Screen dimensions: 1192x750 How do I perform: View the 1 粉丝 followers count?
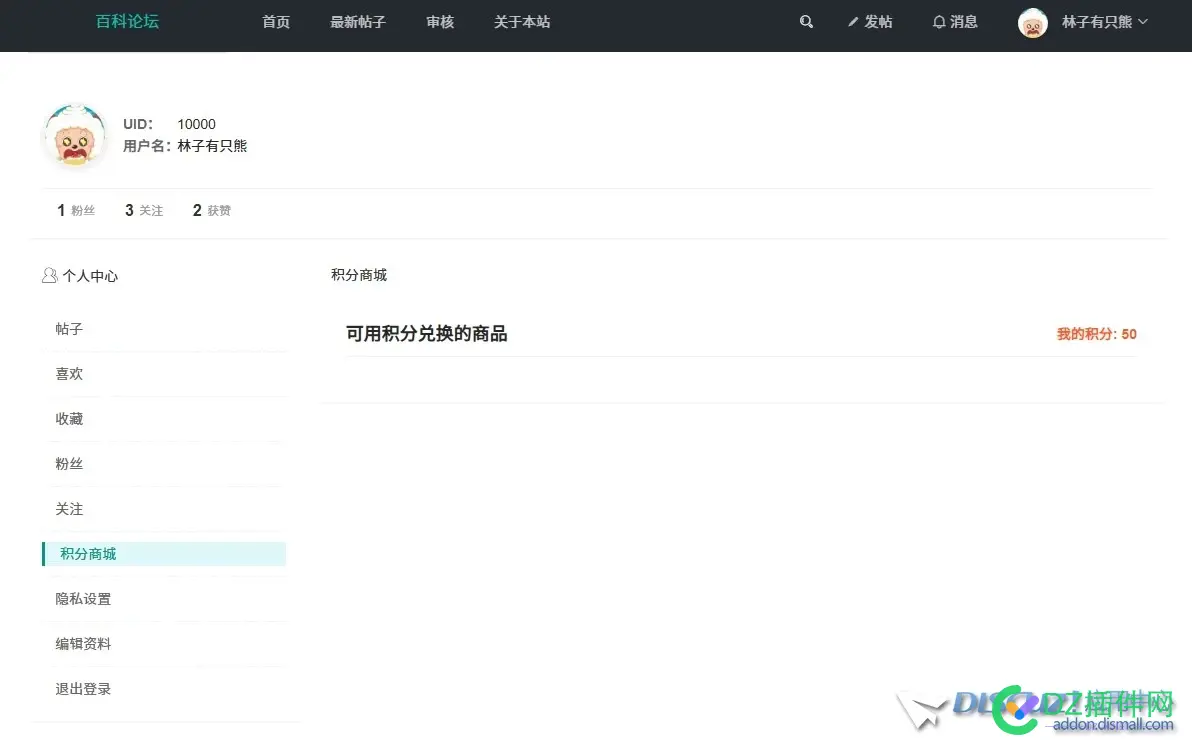click(x=74, y=210)
